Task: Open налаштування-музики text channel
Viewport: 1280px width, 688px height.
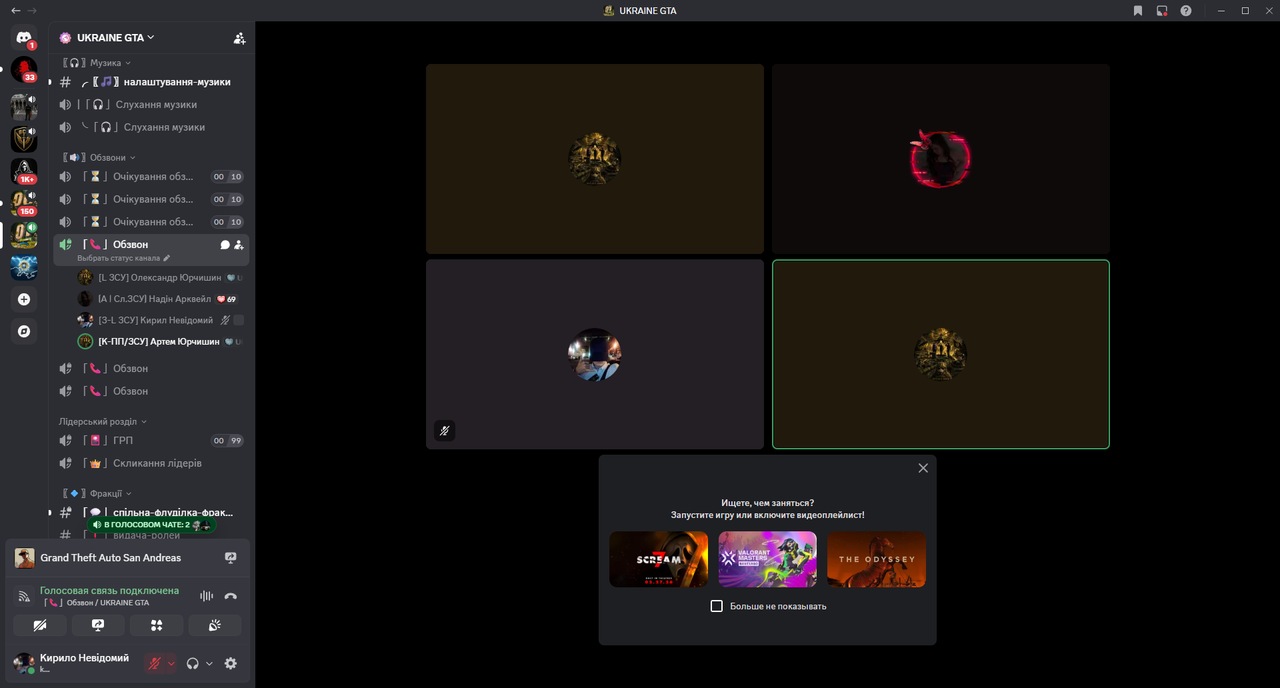Action: coord(151,82)
